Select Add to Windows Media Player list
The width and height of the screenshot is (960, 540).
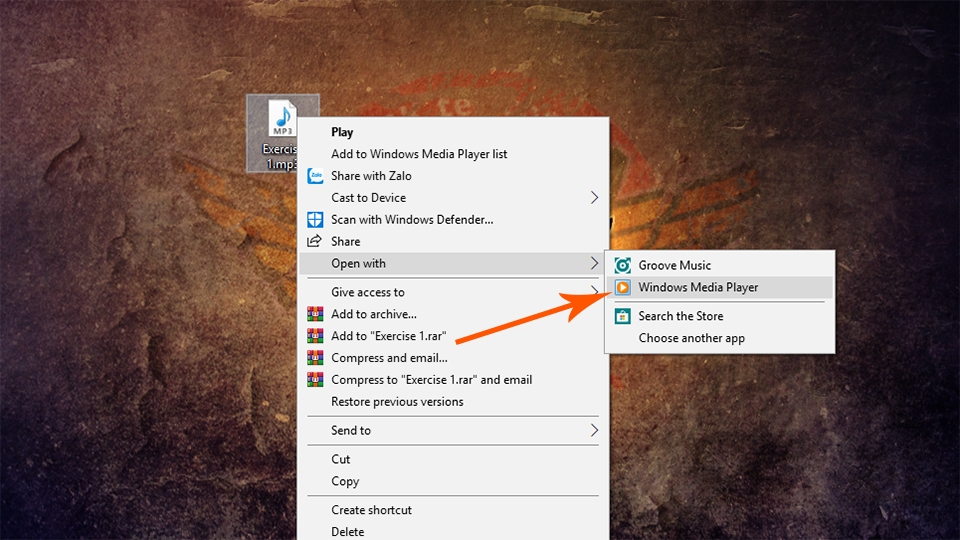tap(453, 154)
